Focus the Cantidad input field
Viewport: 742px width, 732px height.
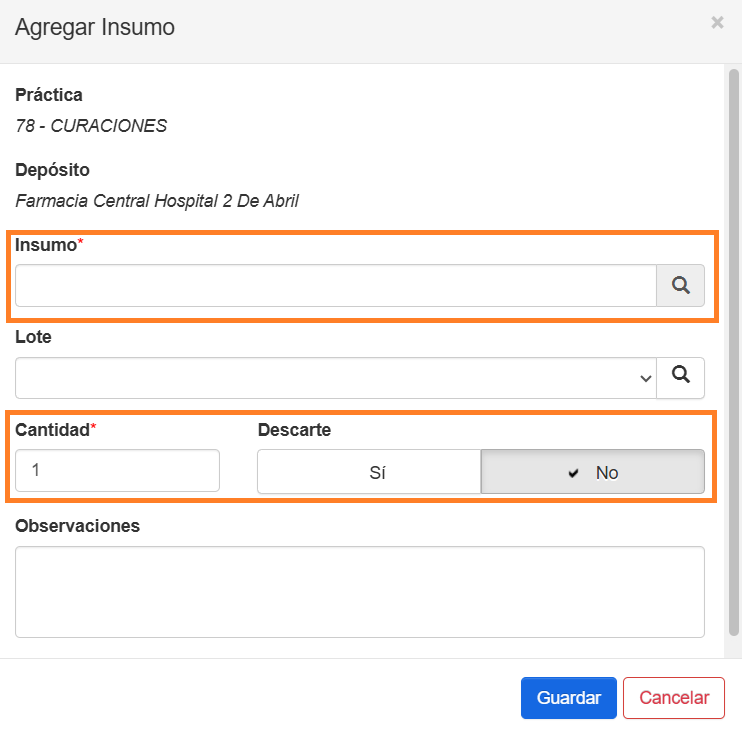pyautogui.click(x=117, y=470)
